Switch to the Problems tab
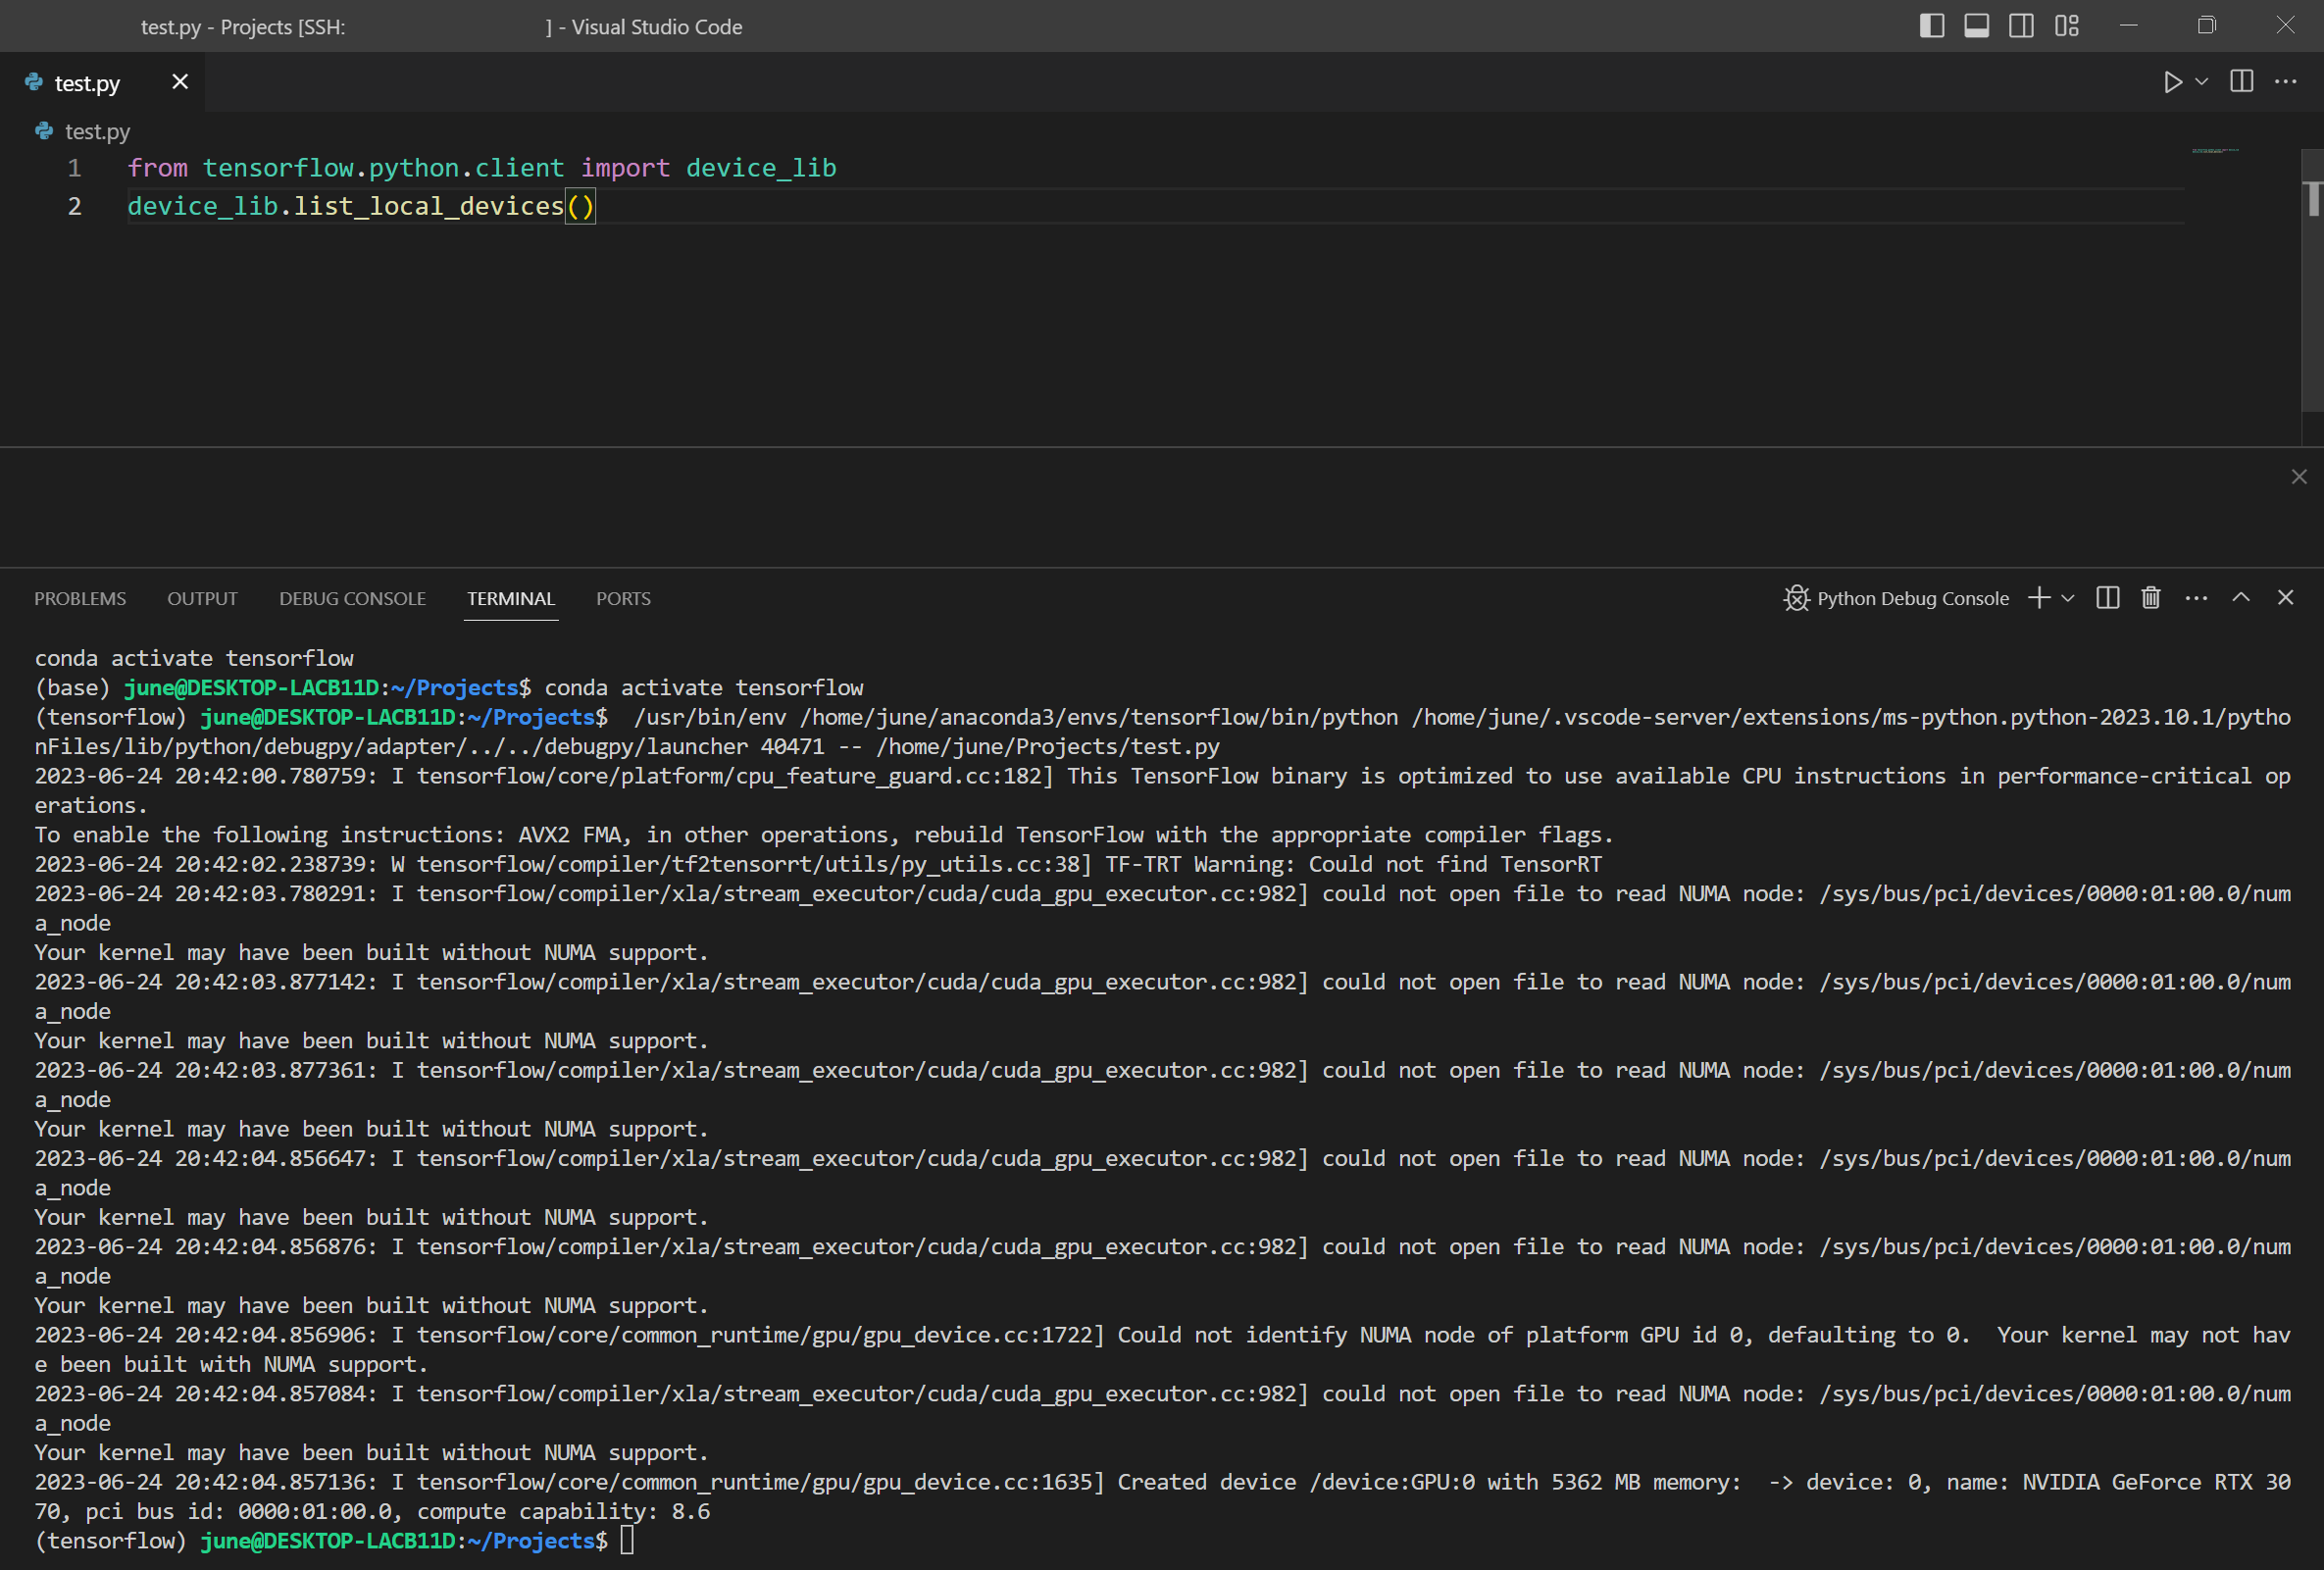The width and height of the screenshot is (2324, 1570). (80, 598)
